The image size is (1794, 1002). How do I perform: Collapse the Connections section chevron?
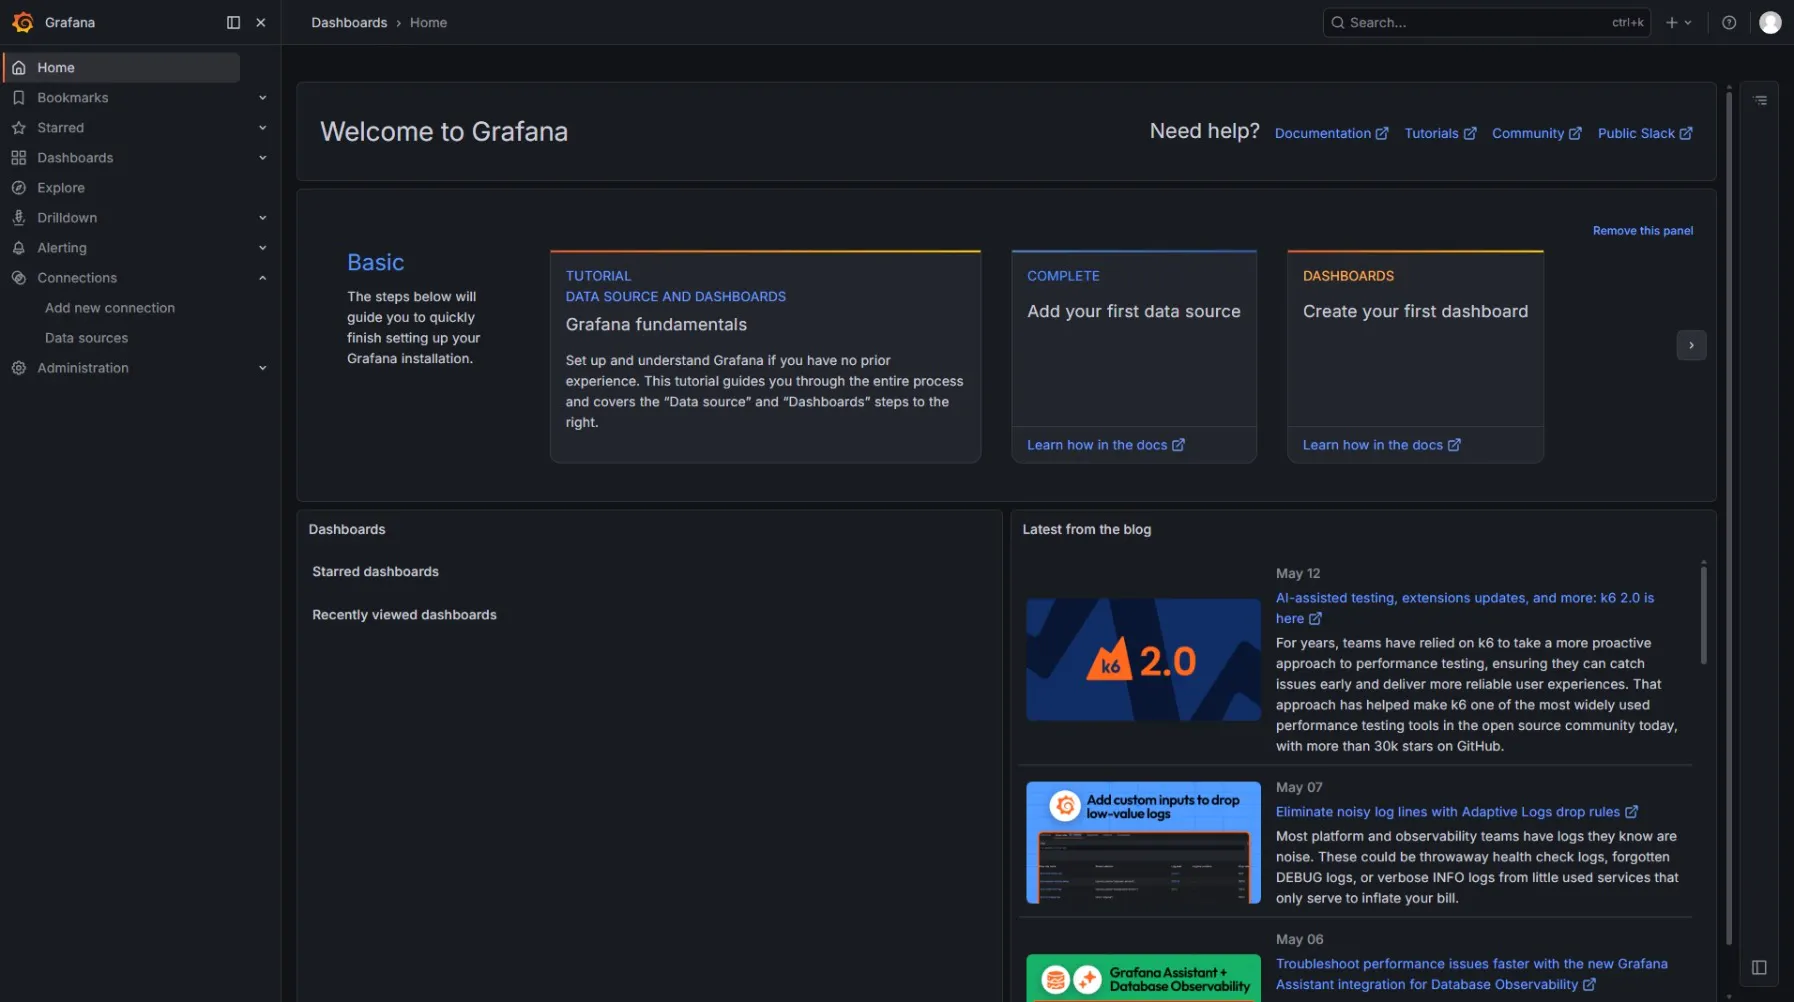[263, 277]
